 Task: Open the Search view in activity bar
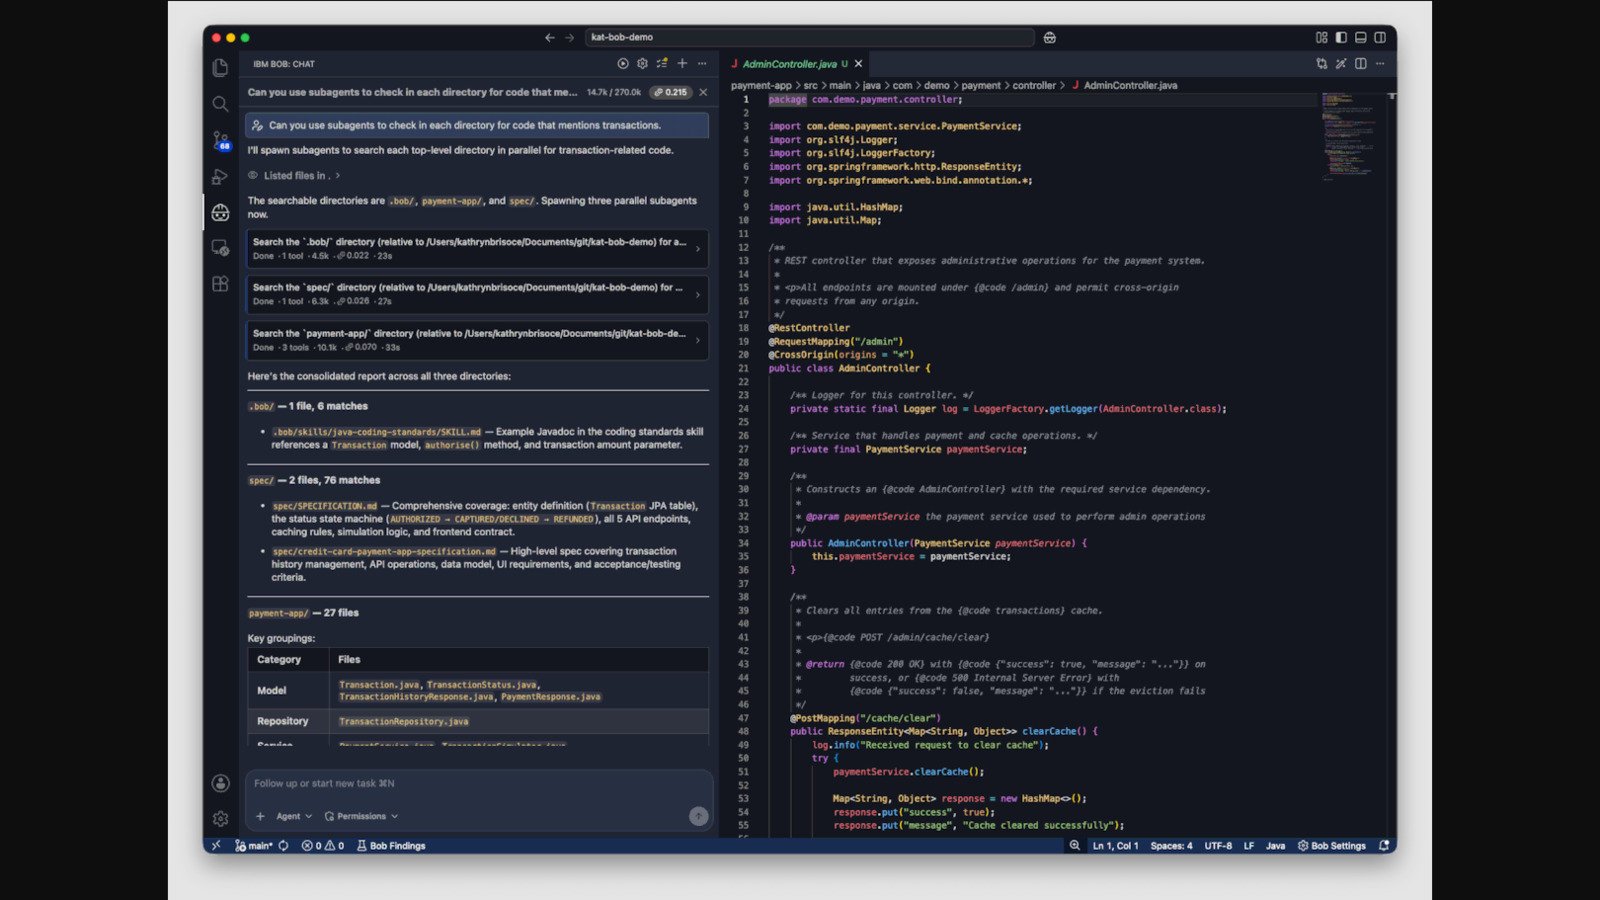[220, 104]
